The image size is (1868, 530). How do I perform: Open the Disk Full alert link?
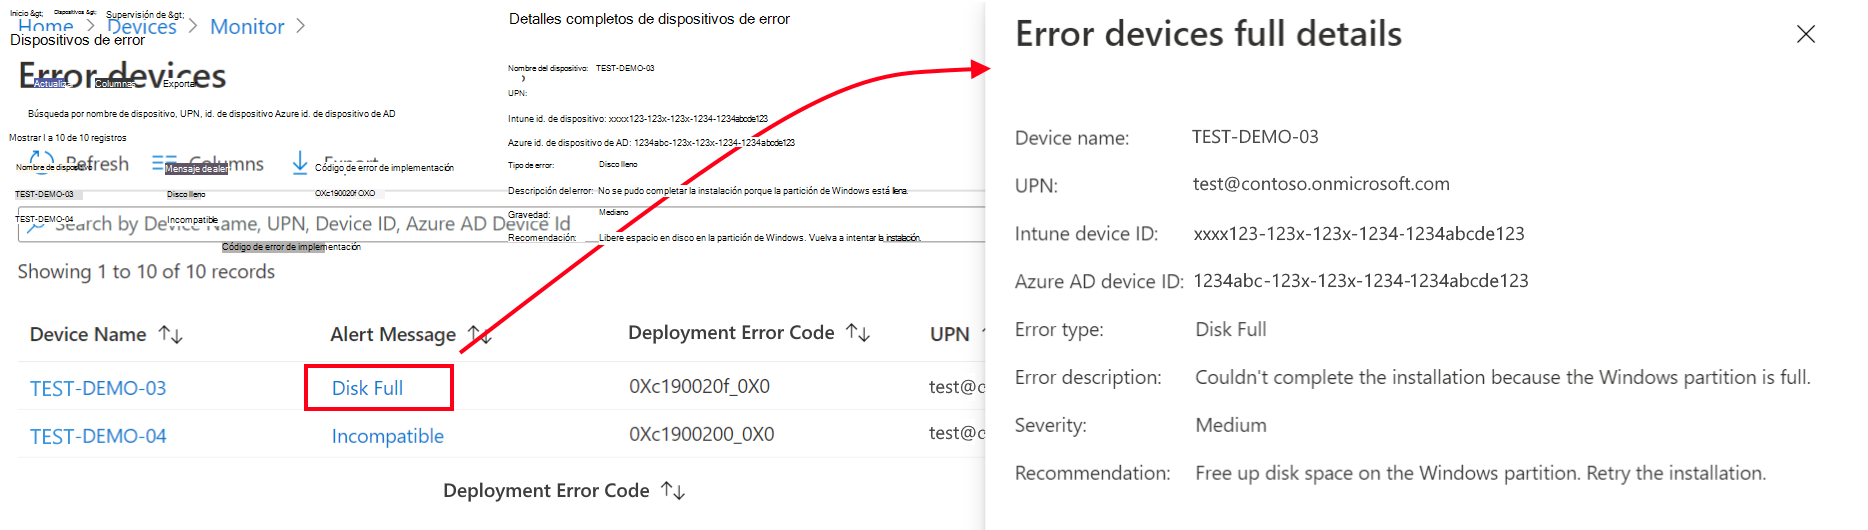point(367,388)
